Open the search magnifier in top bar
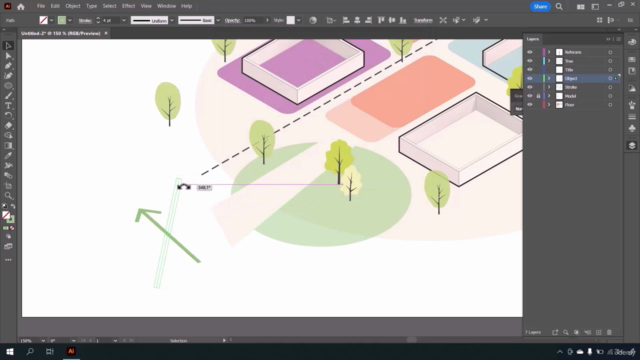This screenshot has width=640, height=360. [x=559, y=7]
